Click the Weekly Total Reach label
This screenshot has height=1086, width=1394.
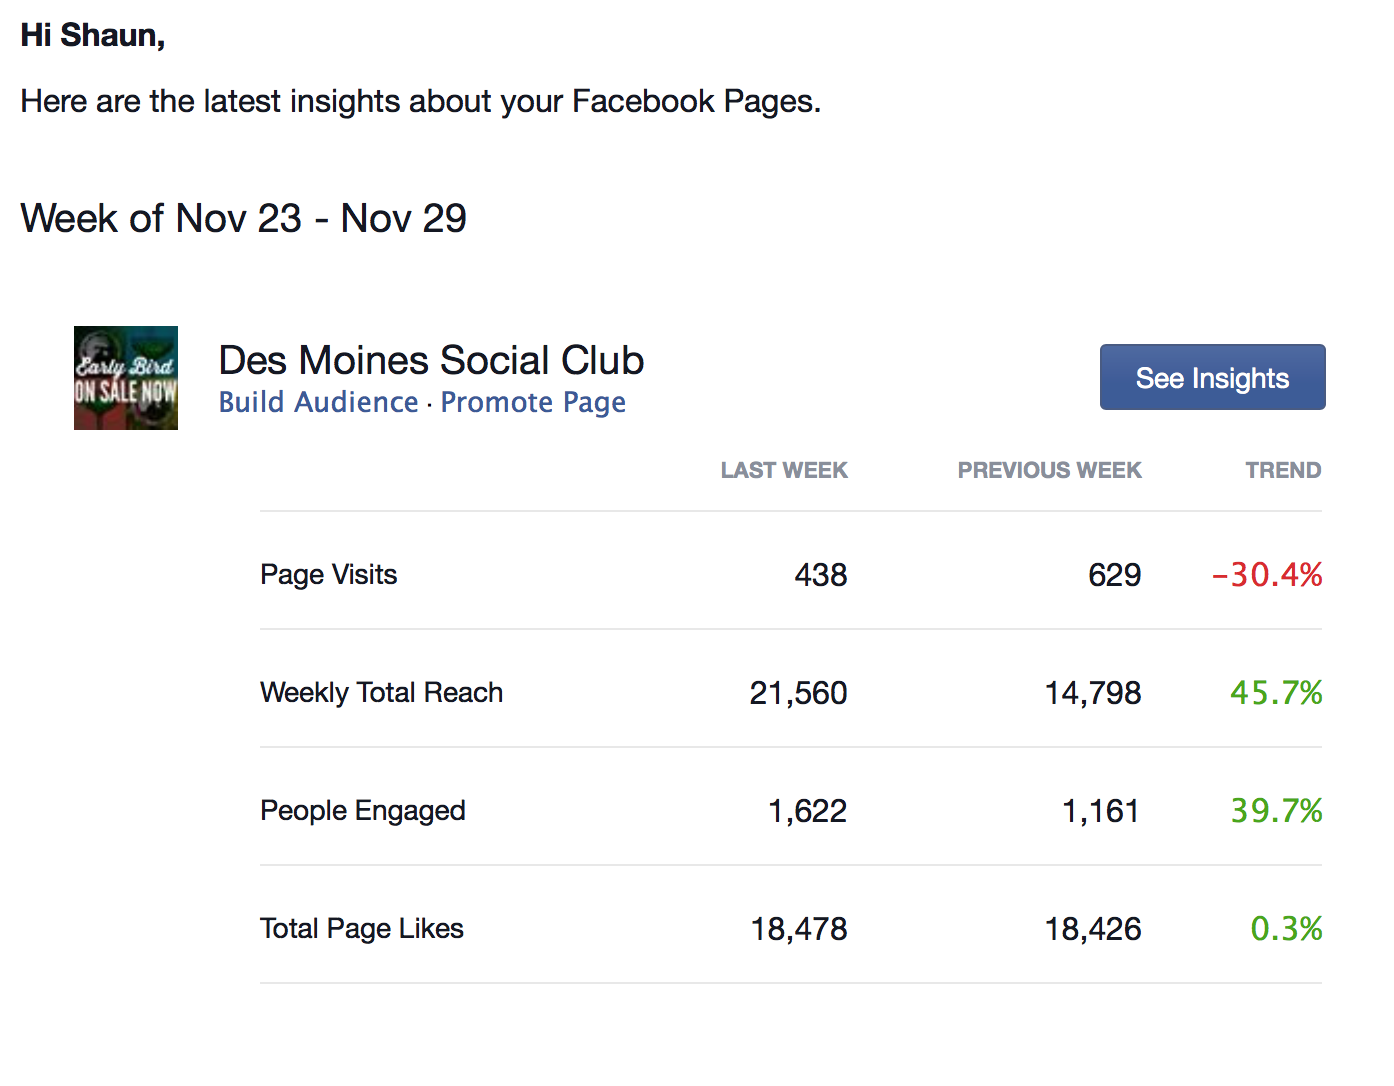point(381,693)
